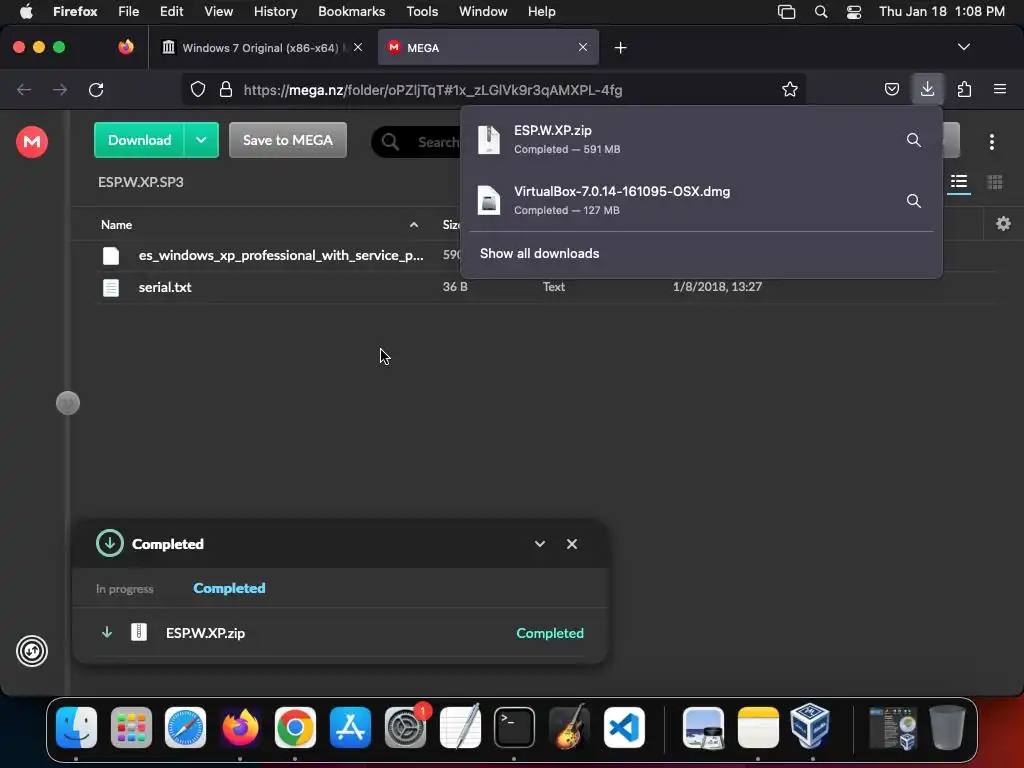
Task: Click the ESP.W.XP.SP3 folder breadcrumb
Action: click(140, 182)
